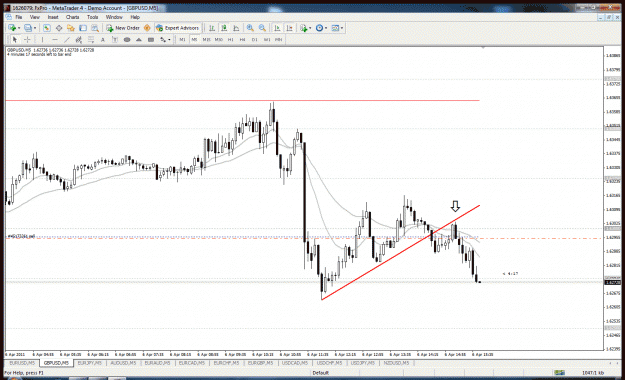Switch to H1 timeframe
Viewport: 625px width, 380px height.
pos(230,39)
